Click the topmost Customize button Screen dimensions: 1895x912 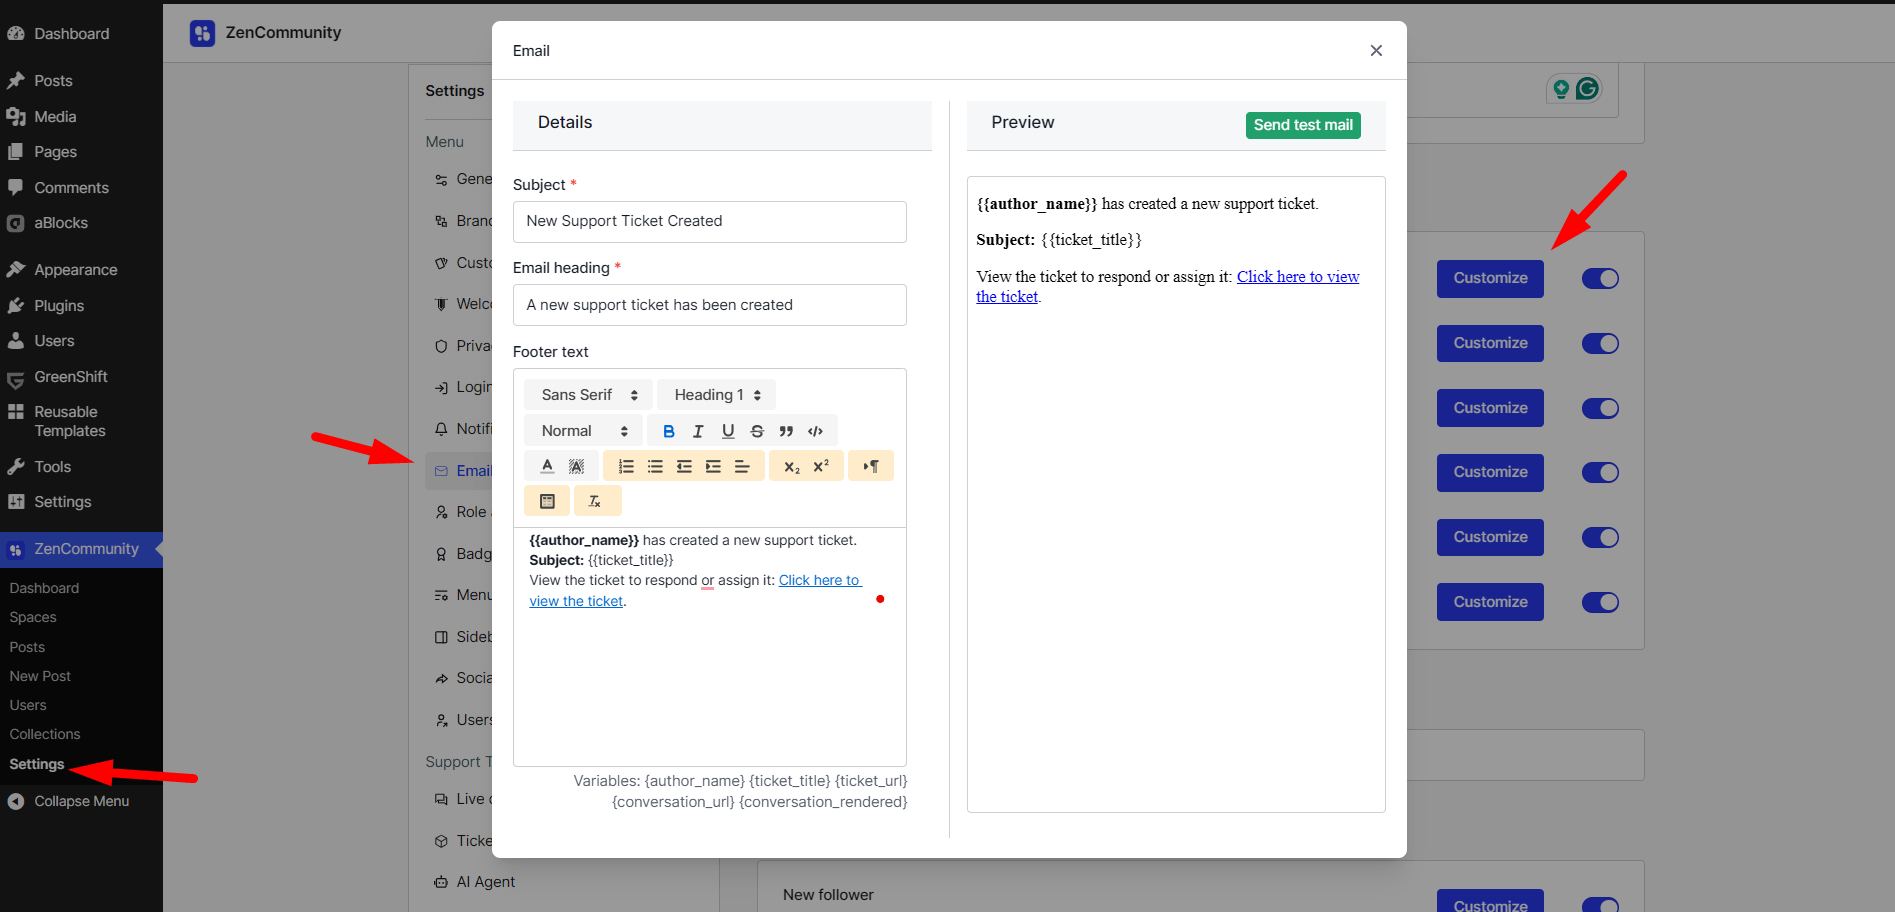pos(1490,279)
